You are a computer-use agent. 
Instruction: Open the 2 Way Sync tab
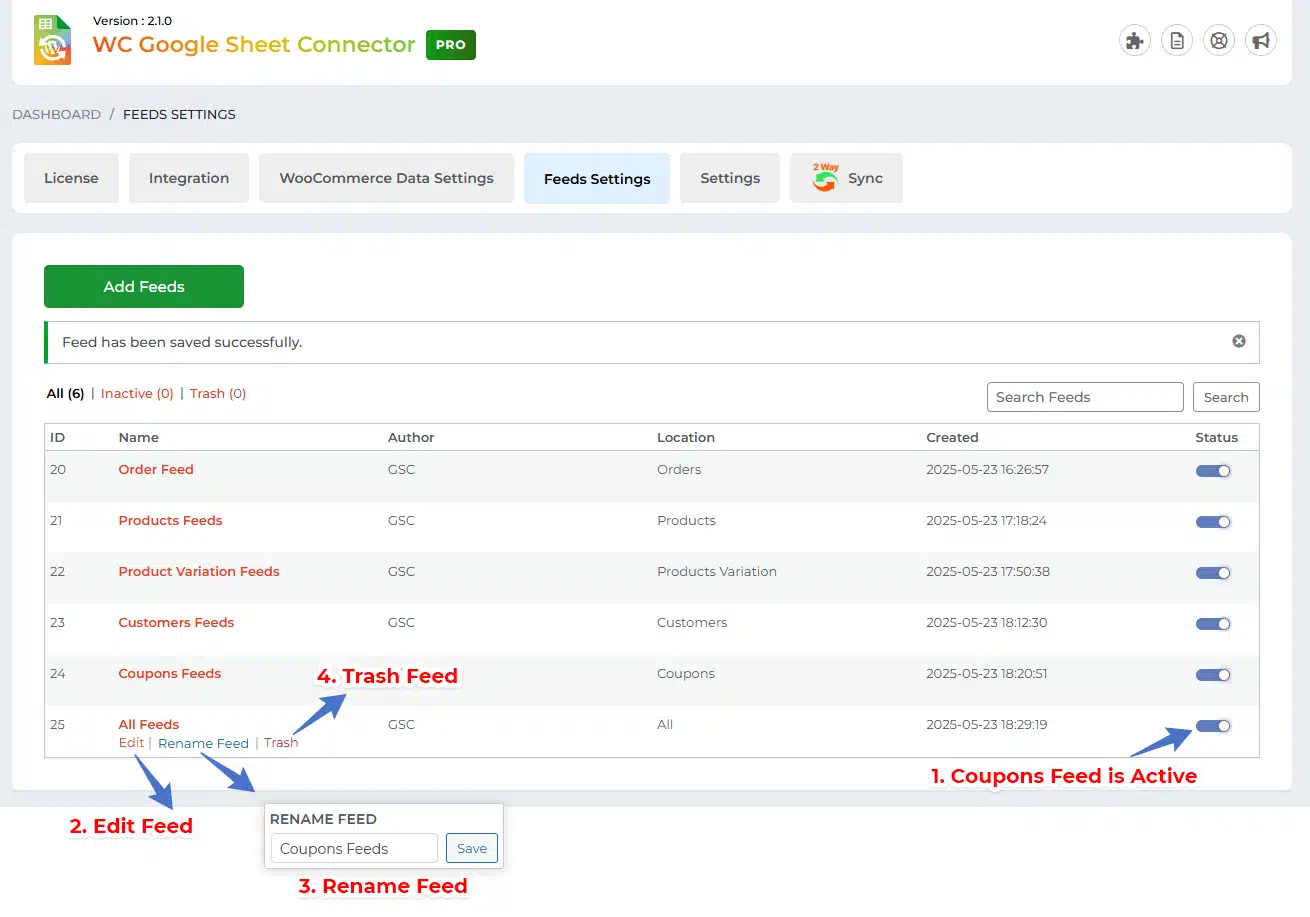[846, 178]
